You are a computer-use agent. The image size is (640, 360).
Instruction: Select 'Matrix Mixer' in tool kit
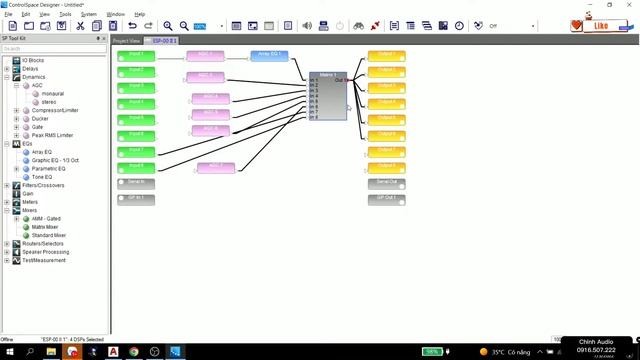pos(45,227)
